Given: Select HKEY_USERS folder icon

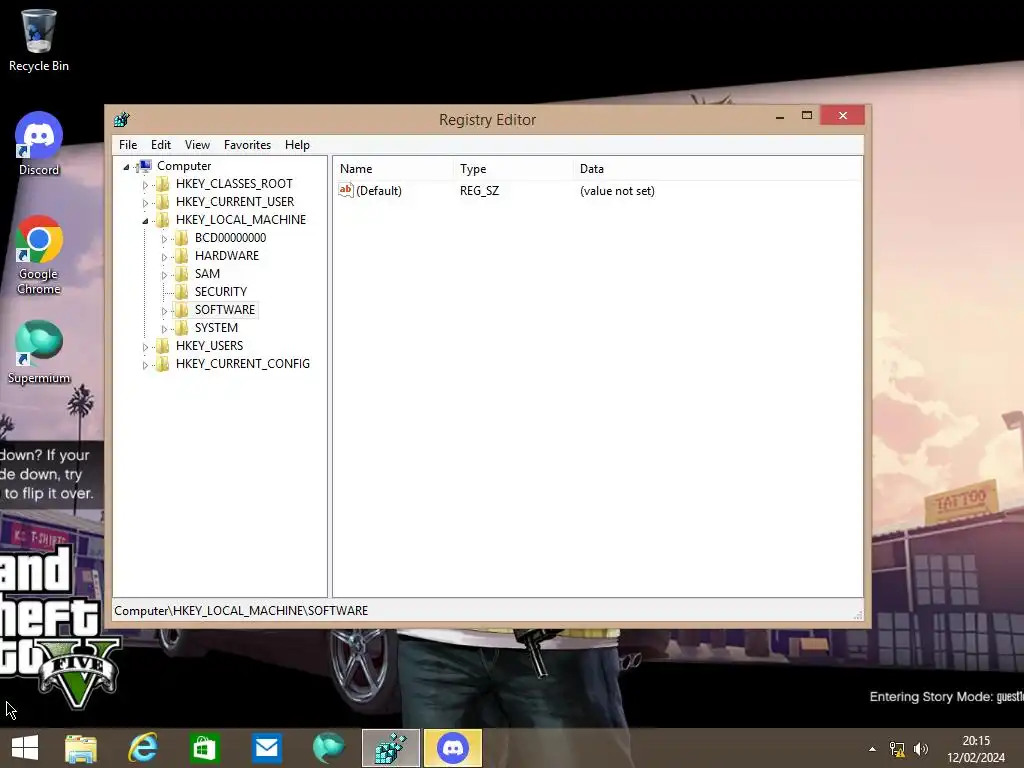Looking at the screenshot, I should pos(163,345).
